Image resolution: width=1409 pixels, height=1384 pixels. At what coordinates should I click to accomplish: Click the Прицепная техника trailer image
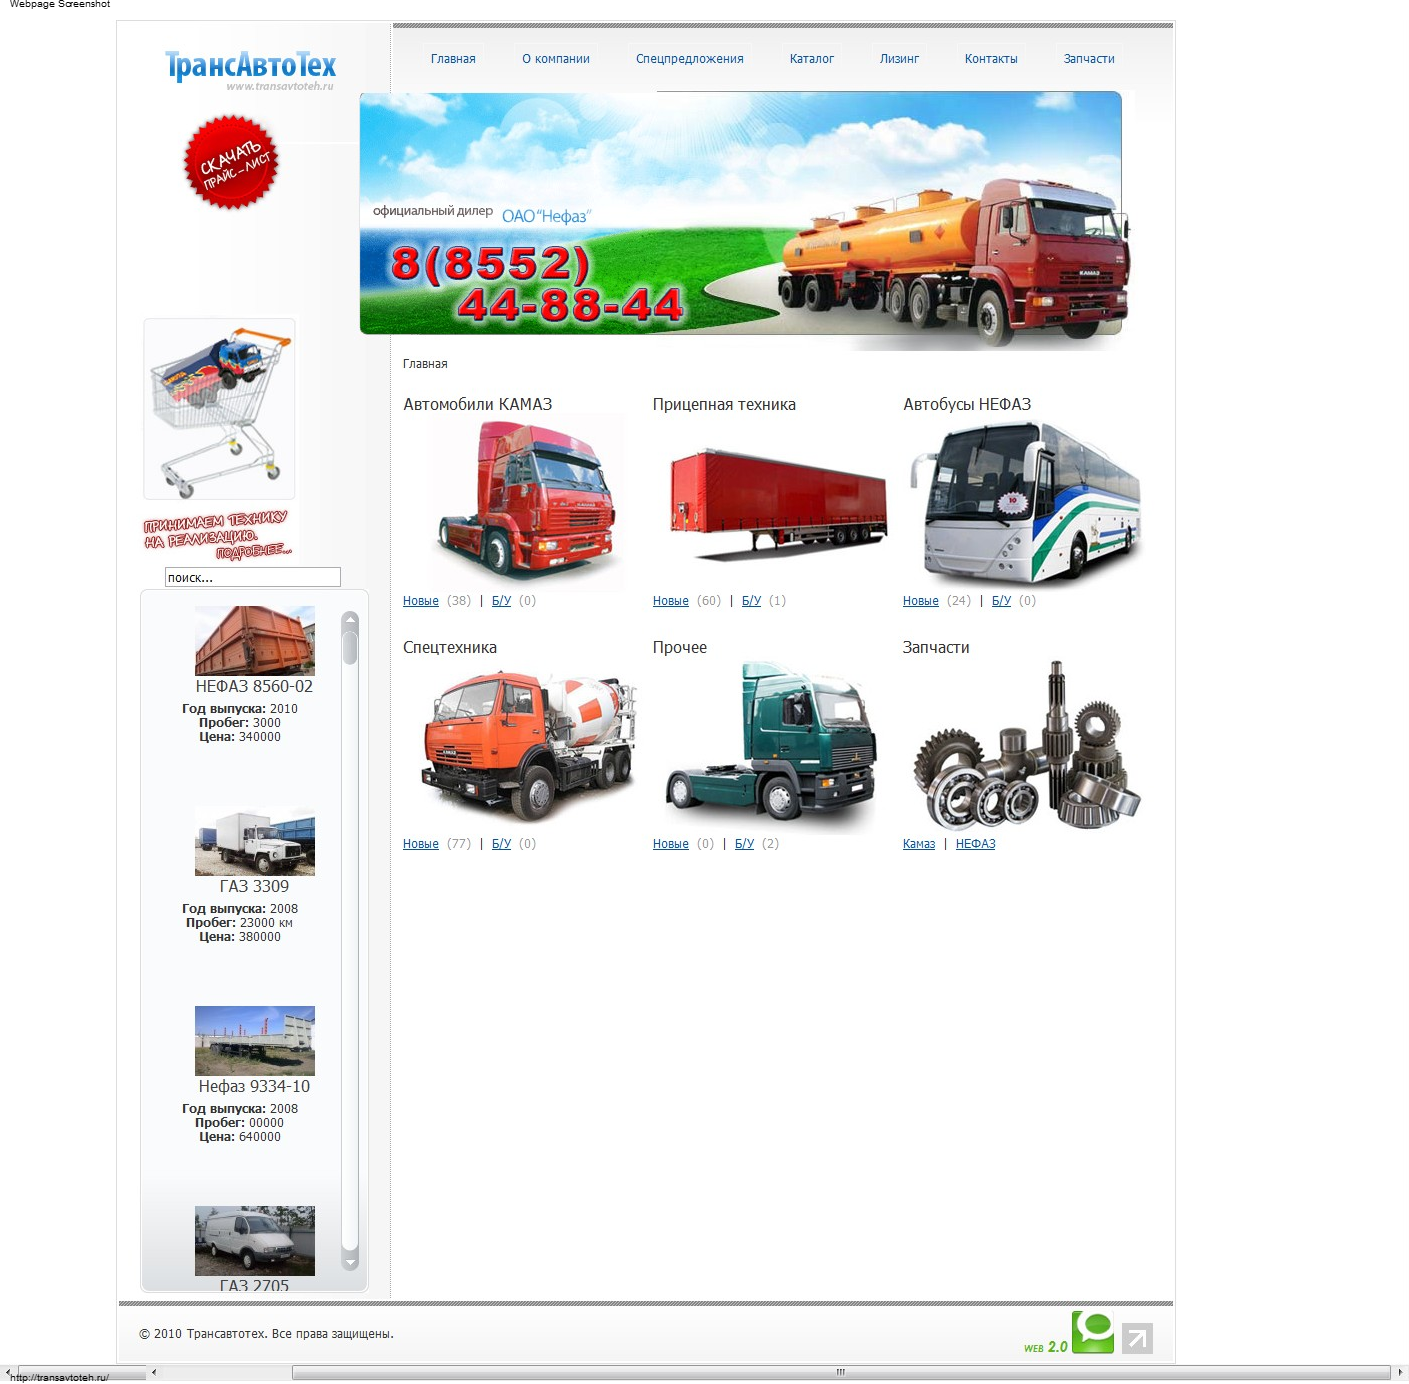tap(775, 500)
